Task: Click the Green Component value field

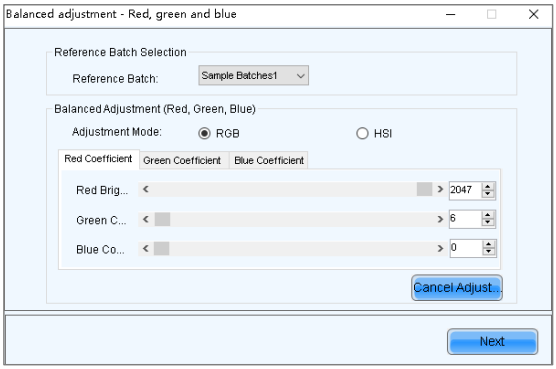Action: tap(465, 219)
